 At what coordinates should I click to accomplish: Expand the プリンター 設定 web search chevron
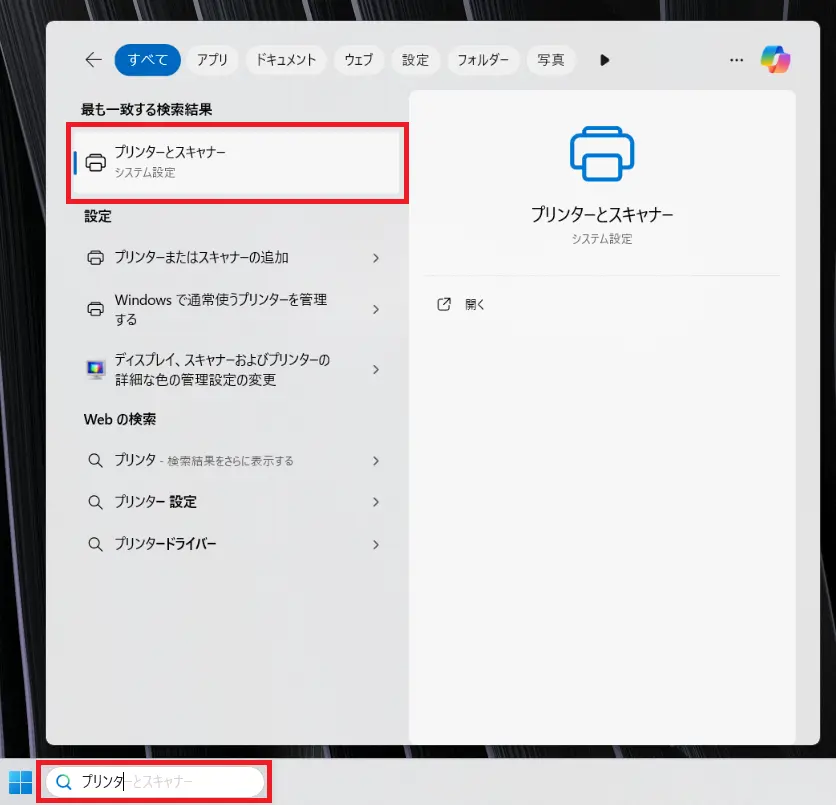coord(376,502)
